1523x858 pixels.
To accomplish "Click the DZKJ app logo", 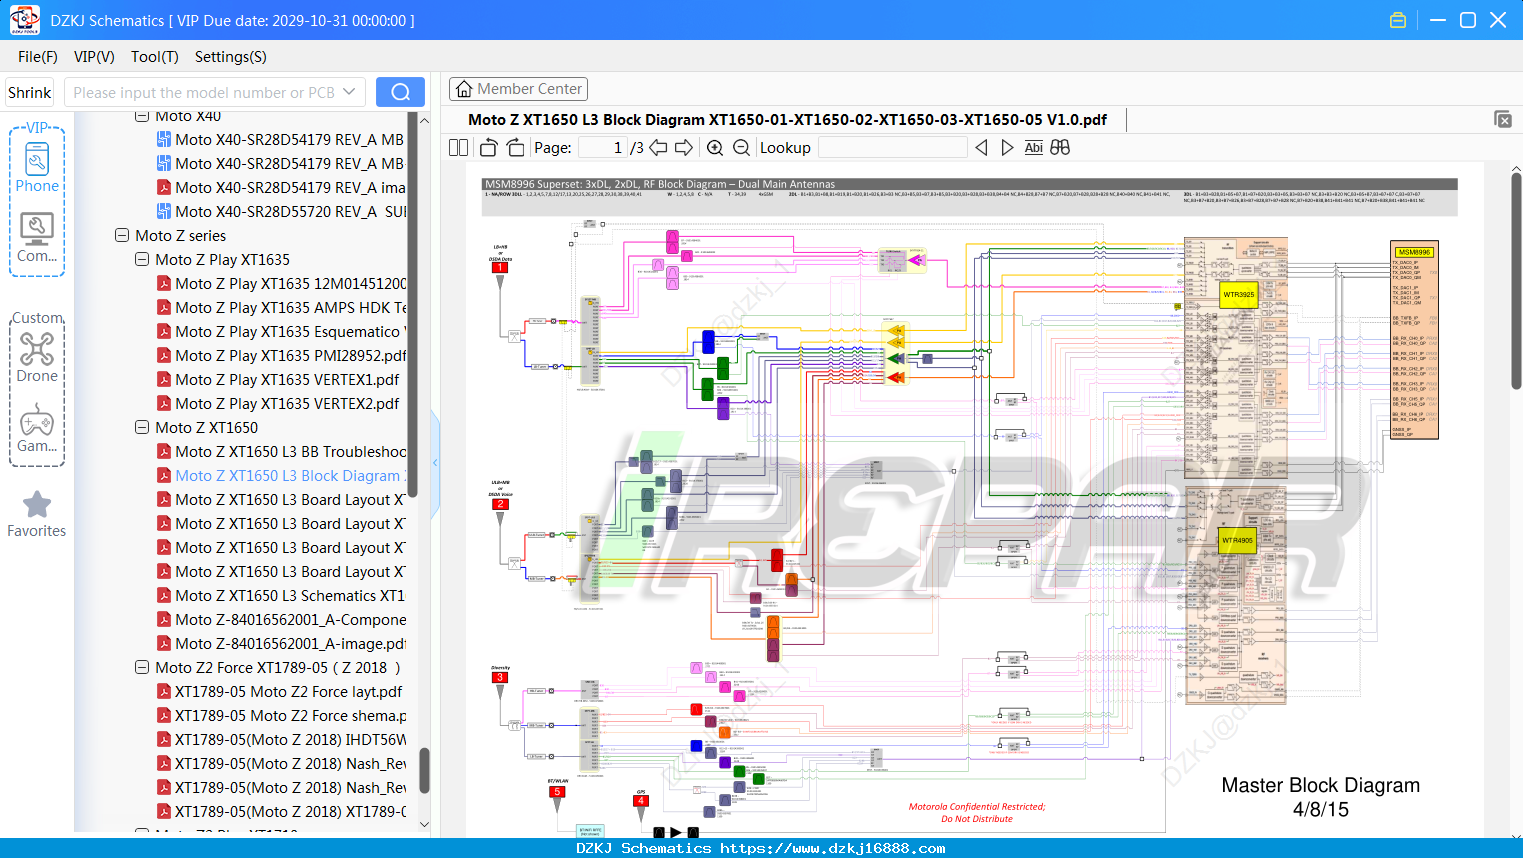I will tap(24, 20).
